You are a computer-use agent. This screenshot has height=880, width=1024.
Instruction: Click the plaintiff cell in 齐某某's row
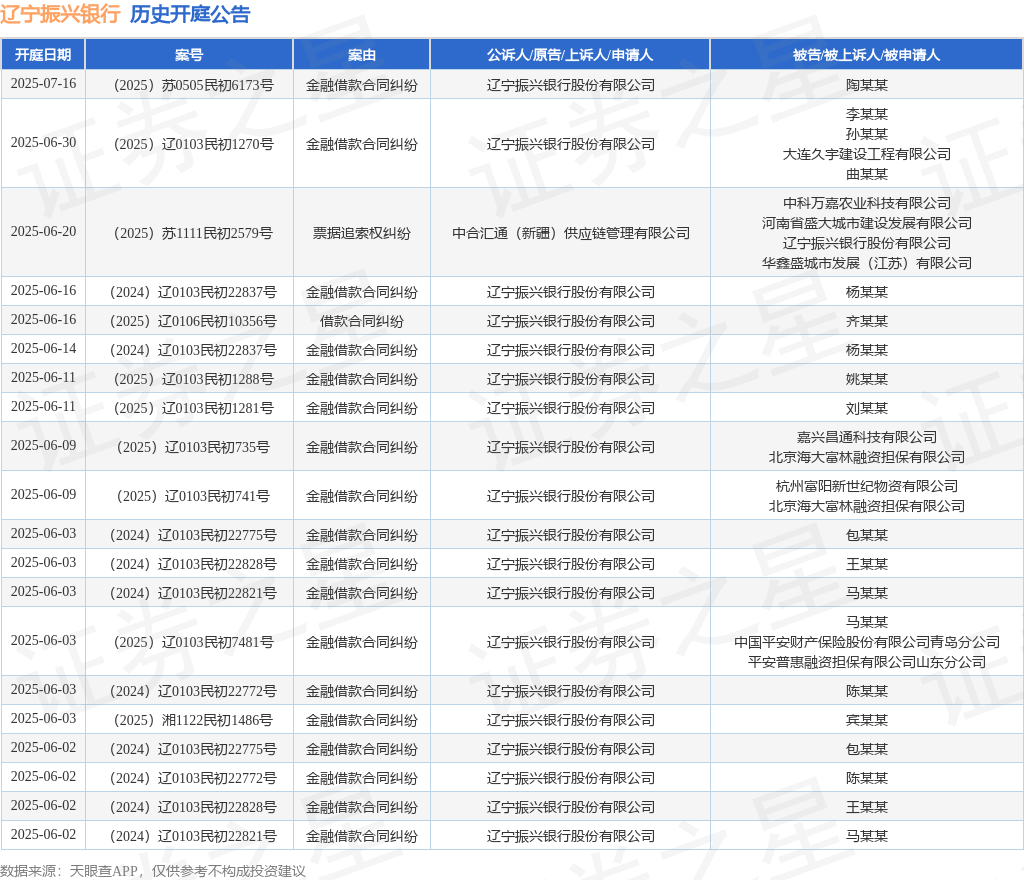click(571, 321)
